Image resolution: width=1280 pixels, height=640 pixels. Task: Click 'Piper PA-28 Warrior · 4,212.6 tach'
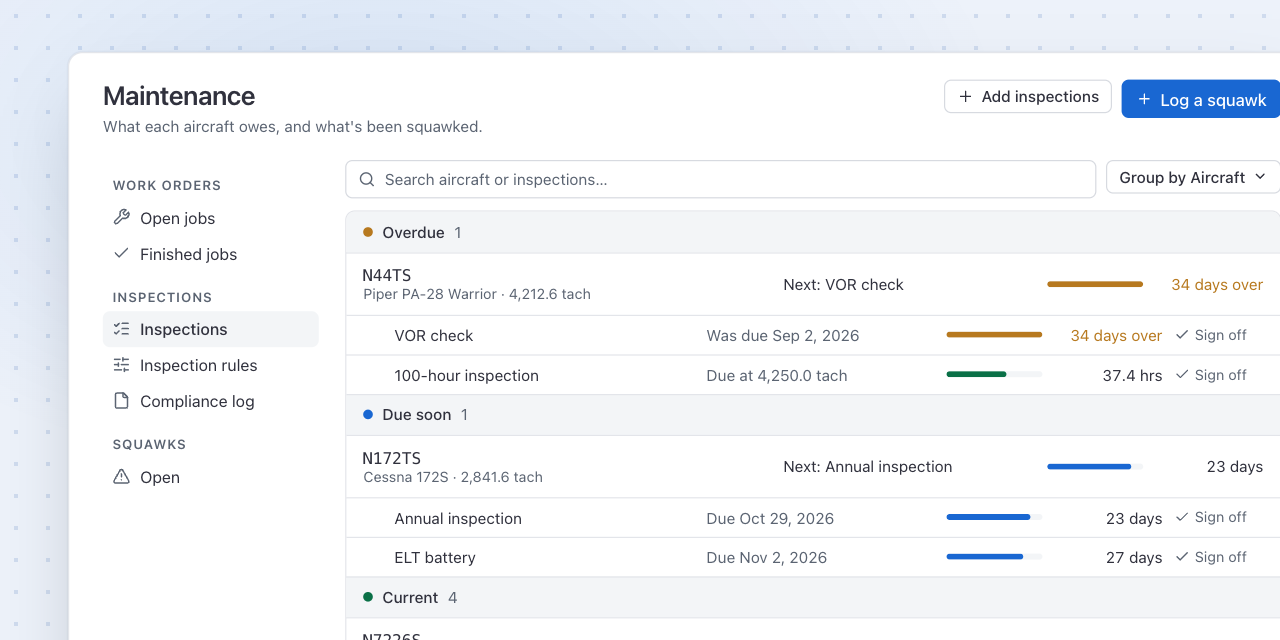click(477, 294)
